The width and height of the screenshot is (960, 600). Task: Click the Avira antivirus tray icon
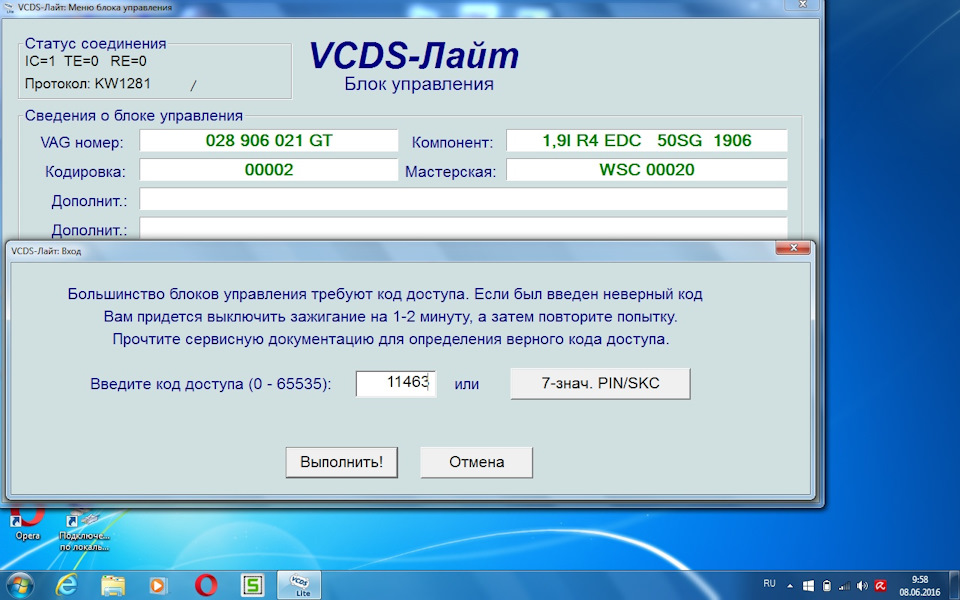tap(880, 586)
